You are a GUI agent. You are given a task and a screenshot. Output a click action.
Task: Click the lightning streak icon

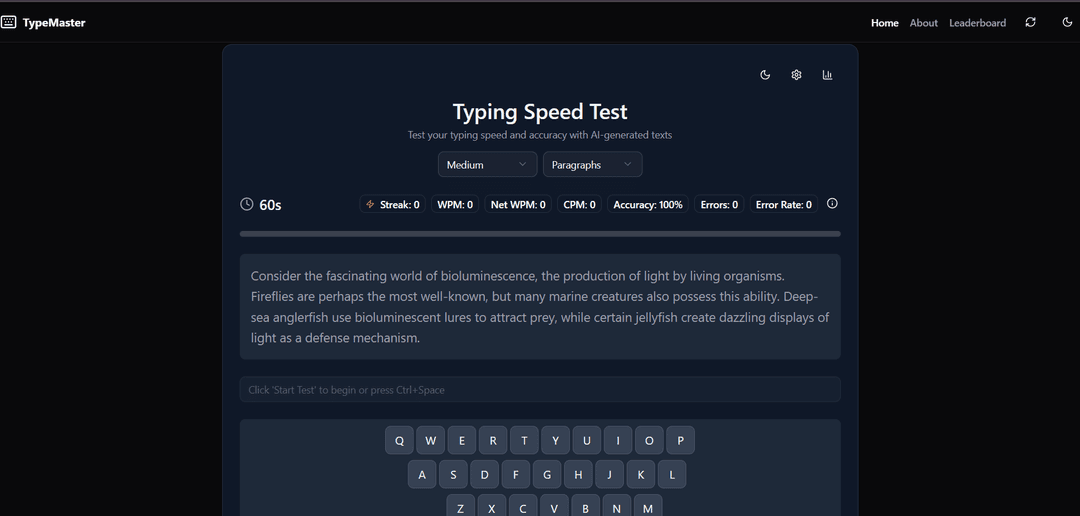371,205
